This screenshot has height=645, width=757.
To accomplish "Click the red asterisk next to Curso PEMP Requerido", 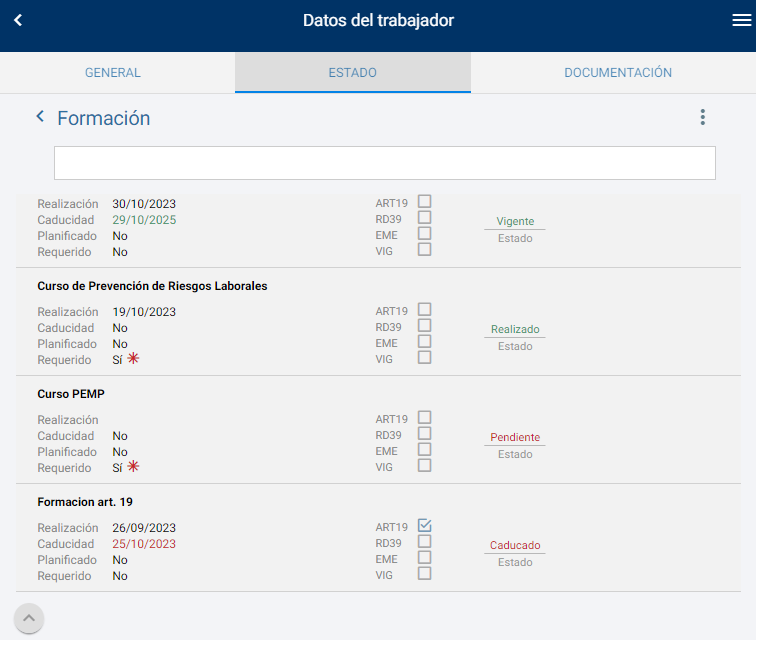I will (133, 467).
